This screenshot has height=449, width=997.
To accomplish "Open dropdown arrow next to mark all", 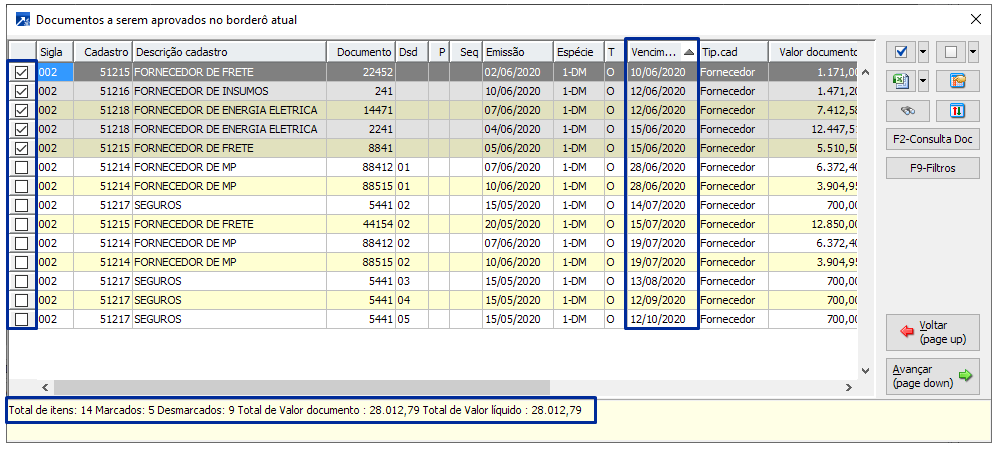I will click(924, 52).
